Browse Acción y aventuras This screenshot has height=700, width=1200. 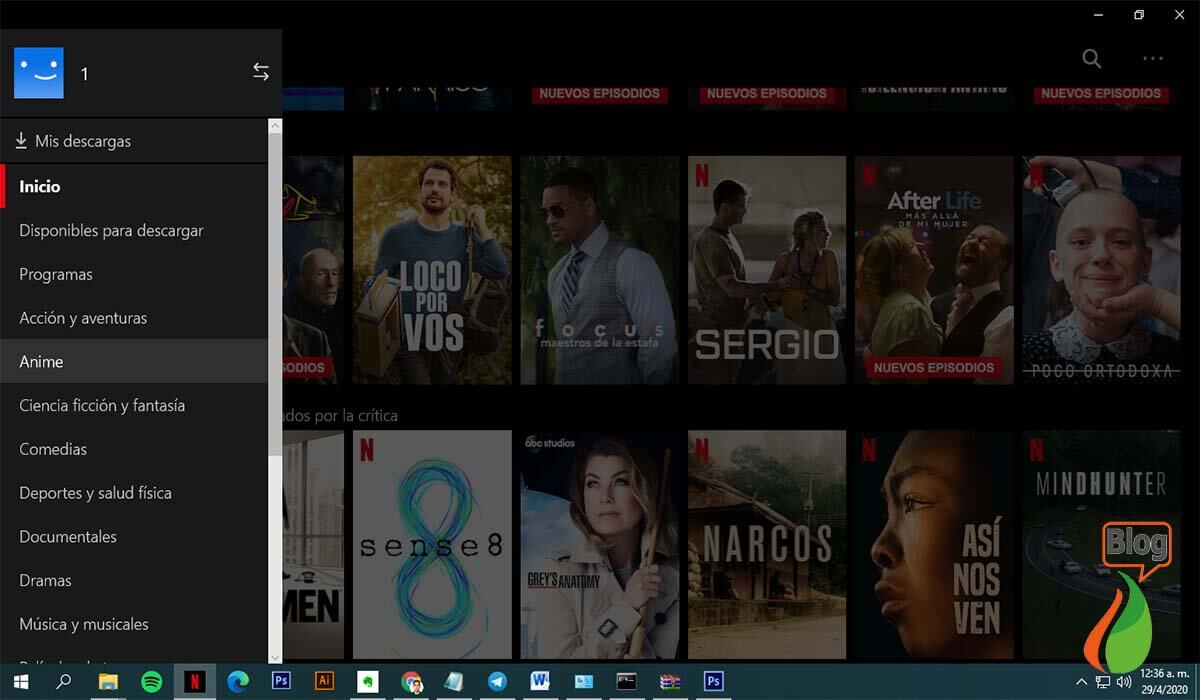click(x=134, y=318)
